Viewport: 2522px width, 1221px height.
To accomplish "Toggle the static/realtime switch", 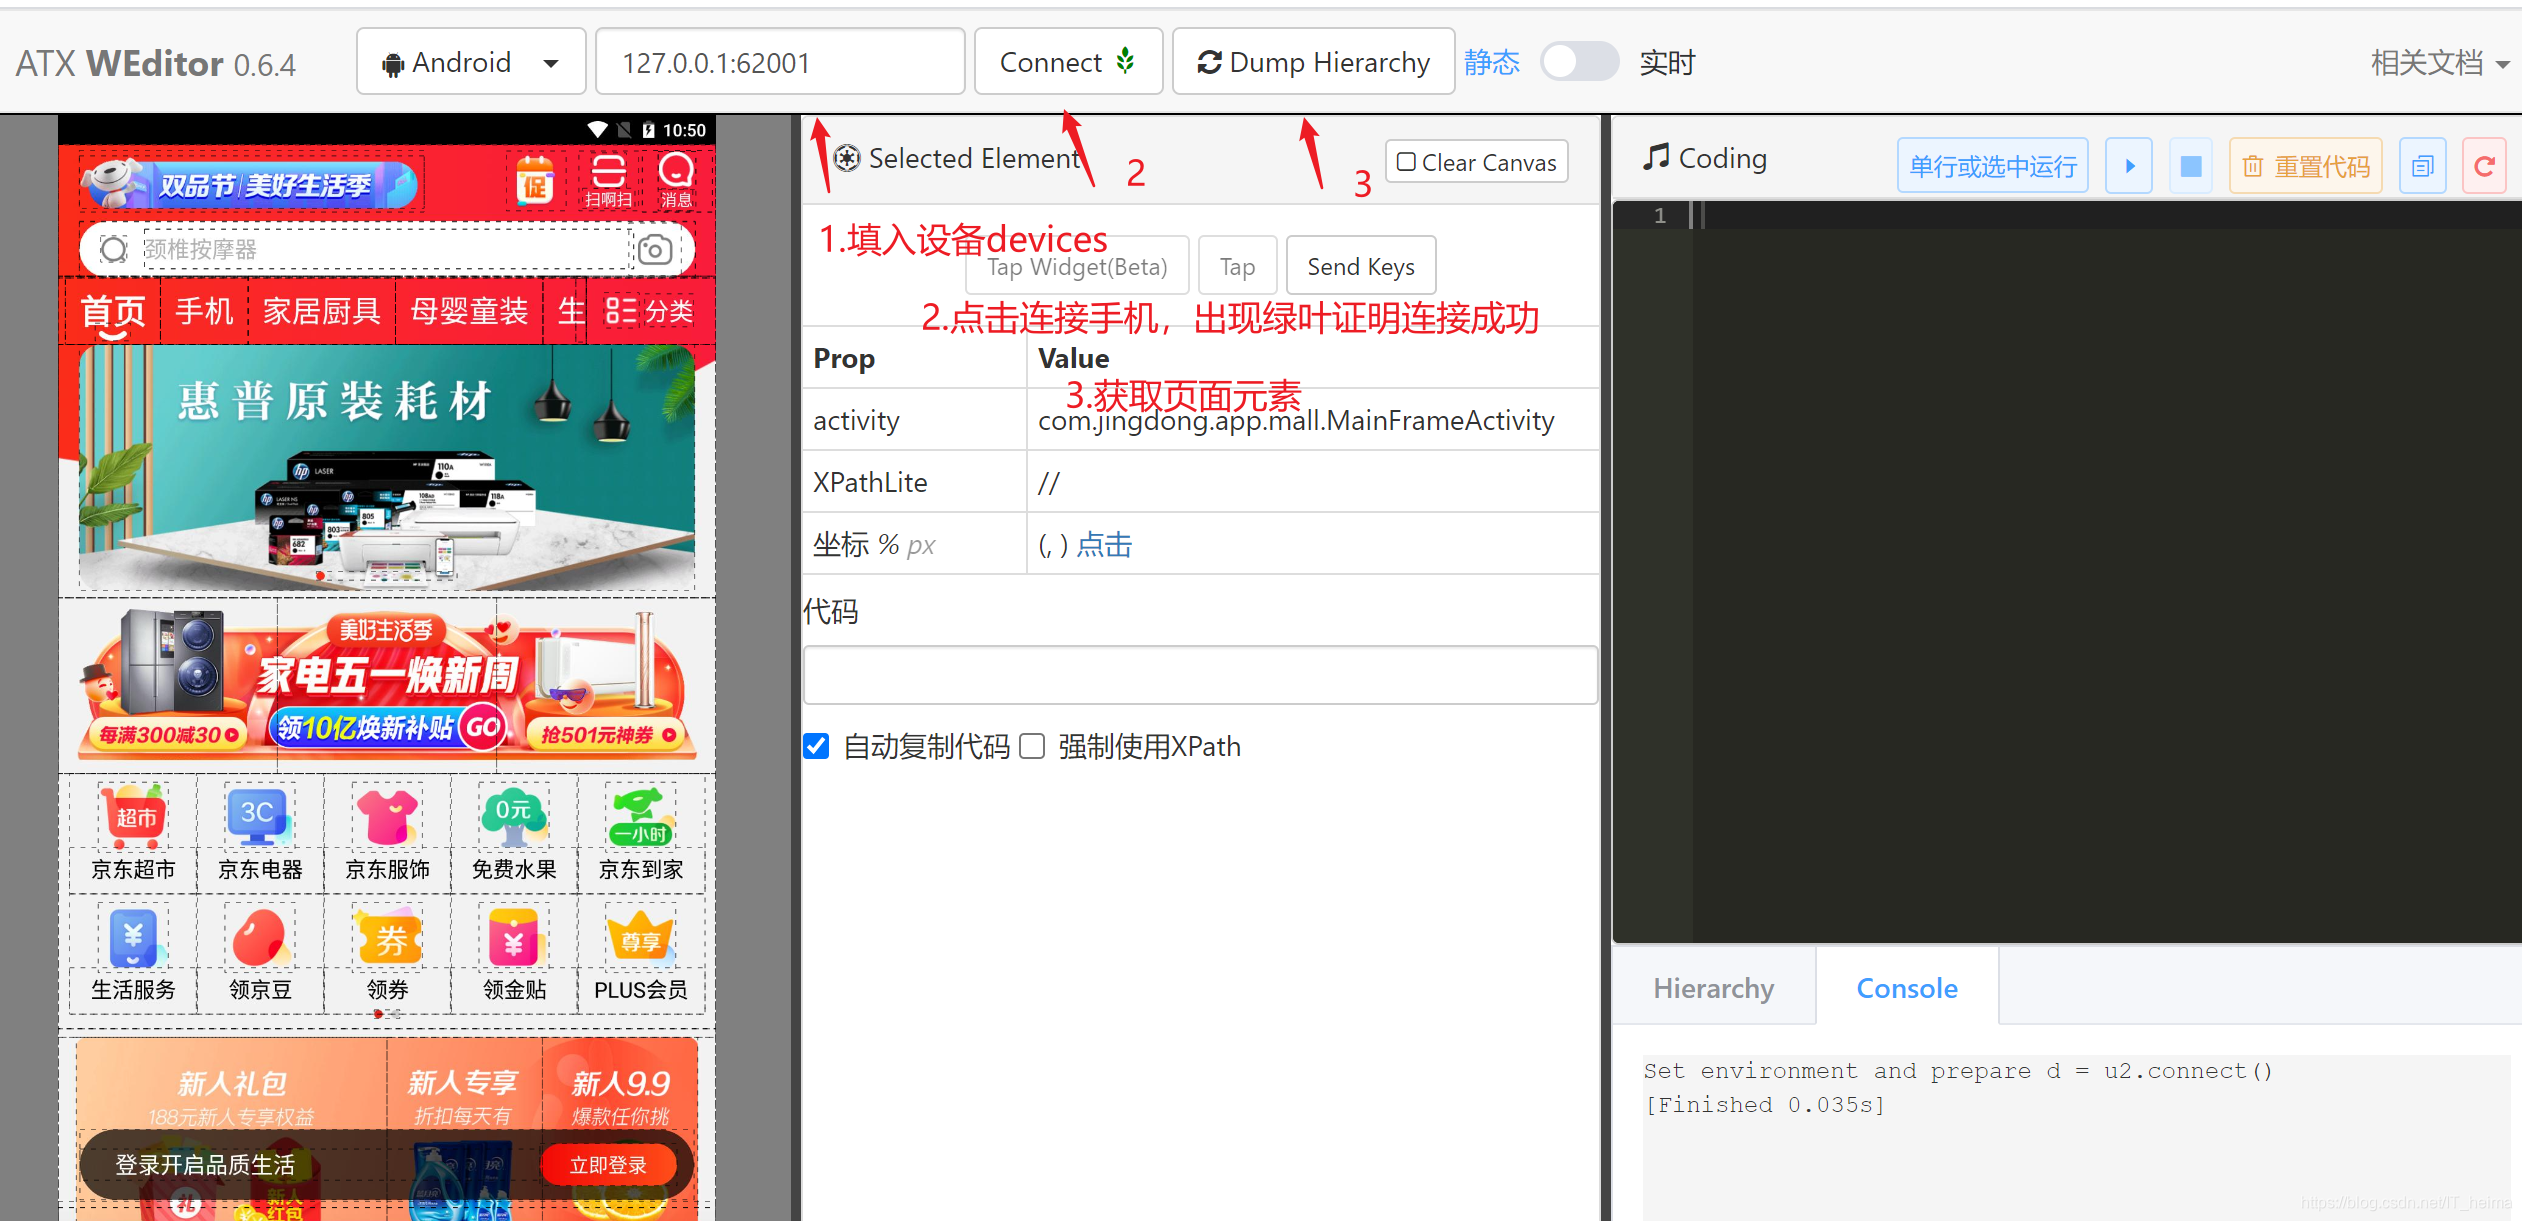I will (1579, 62).
